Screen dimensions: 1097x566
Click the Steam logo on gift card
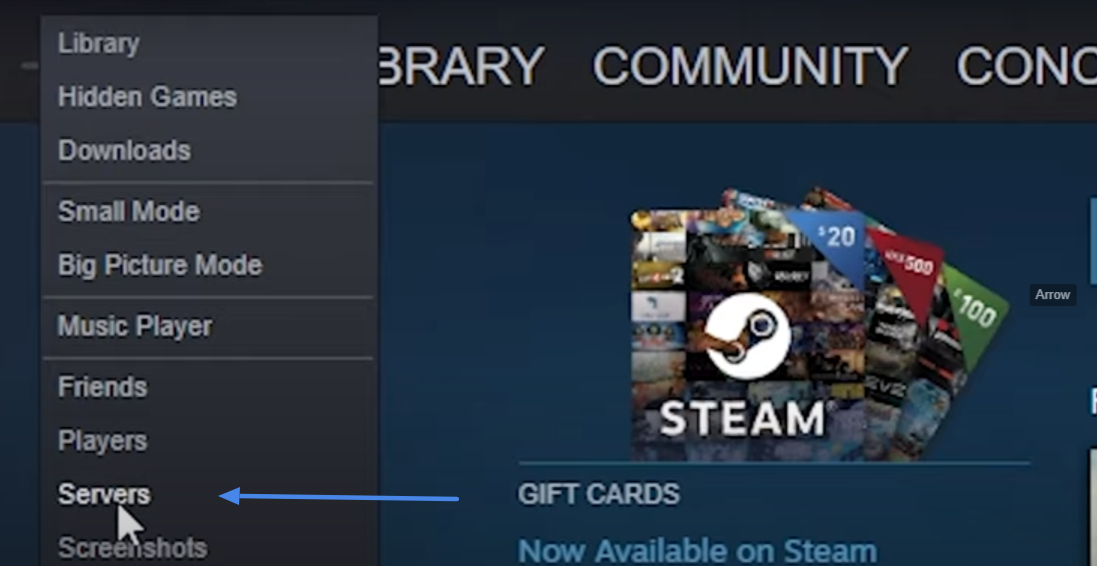(x=748, y=336)
